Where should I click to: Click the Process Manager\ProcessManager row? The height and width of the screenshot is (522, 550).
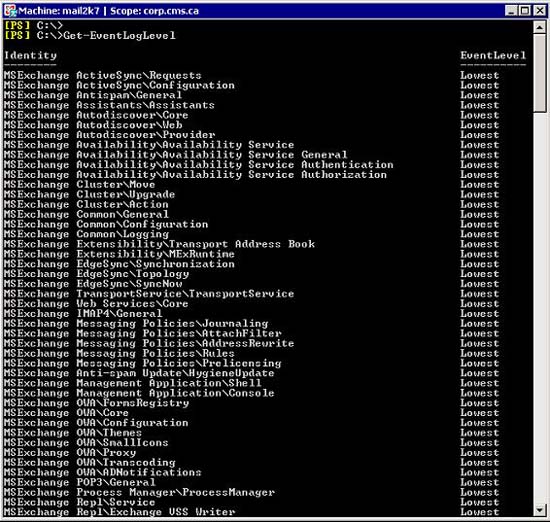[x=251, y=492]
